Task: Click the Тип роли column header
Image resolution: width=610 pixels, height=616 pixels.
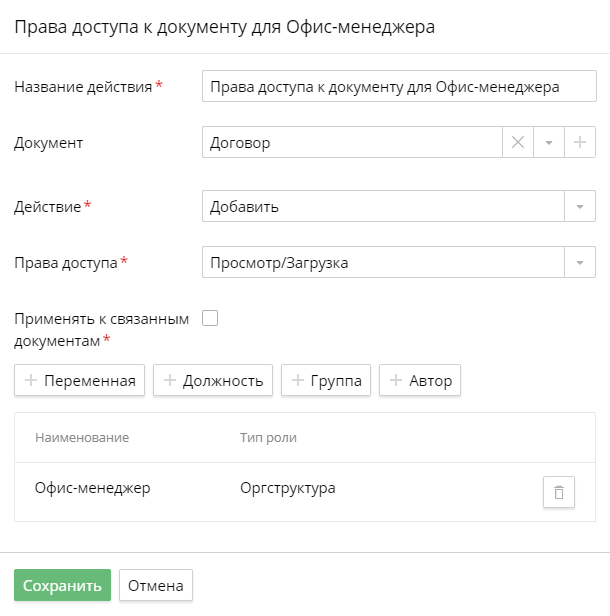Action: [268, 438]
